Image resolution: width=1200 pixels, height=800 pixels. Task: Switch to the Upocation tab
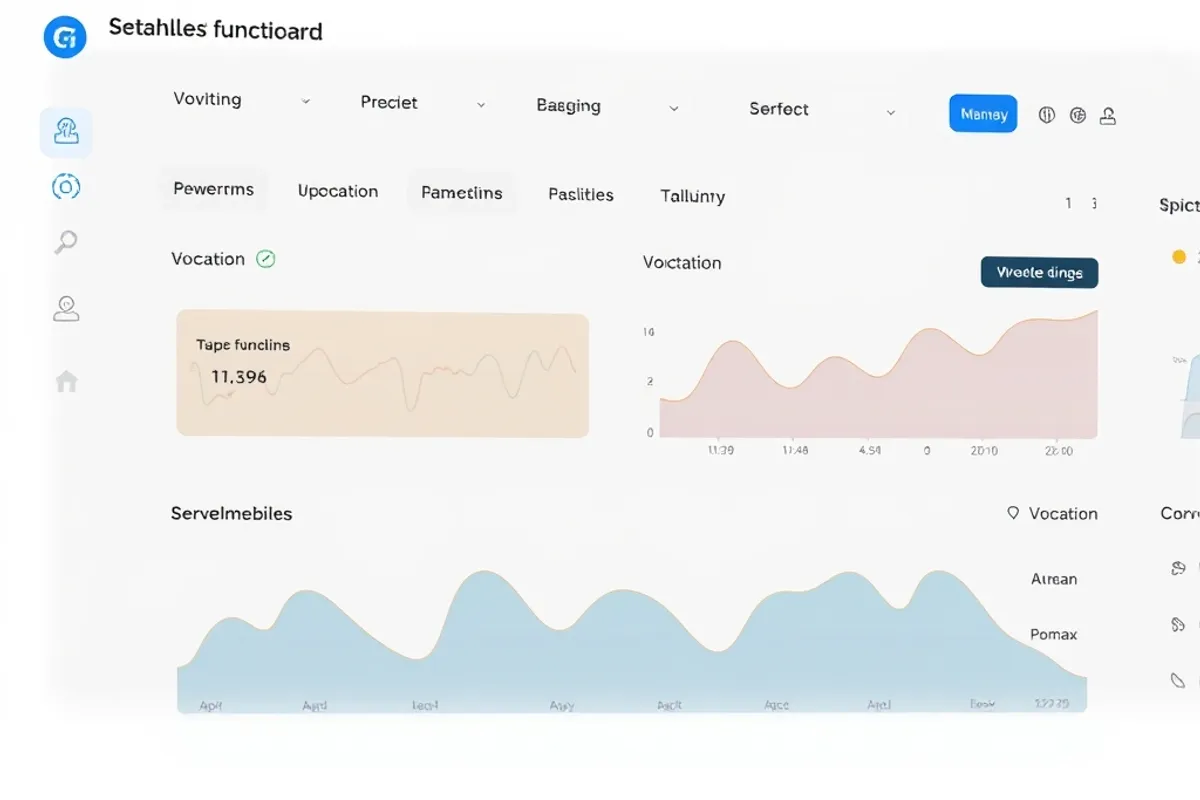[338, 191]
